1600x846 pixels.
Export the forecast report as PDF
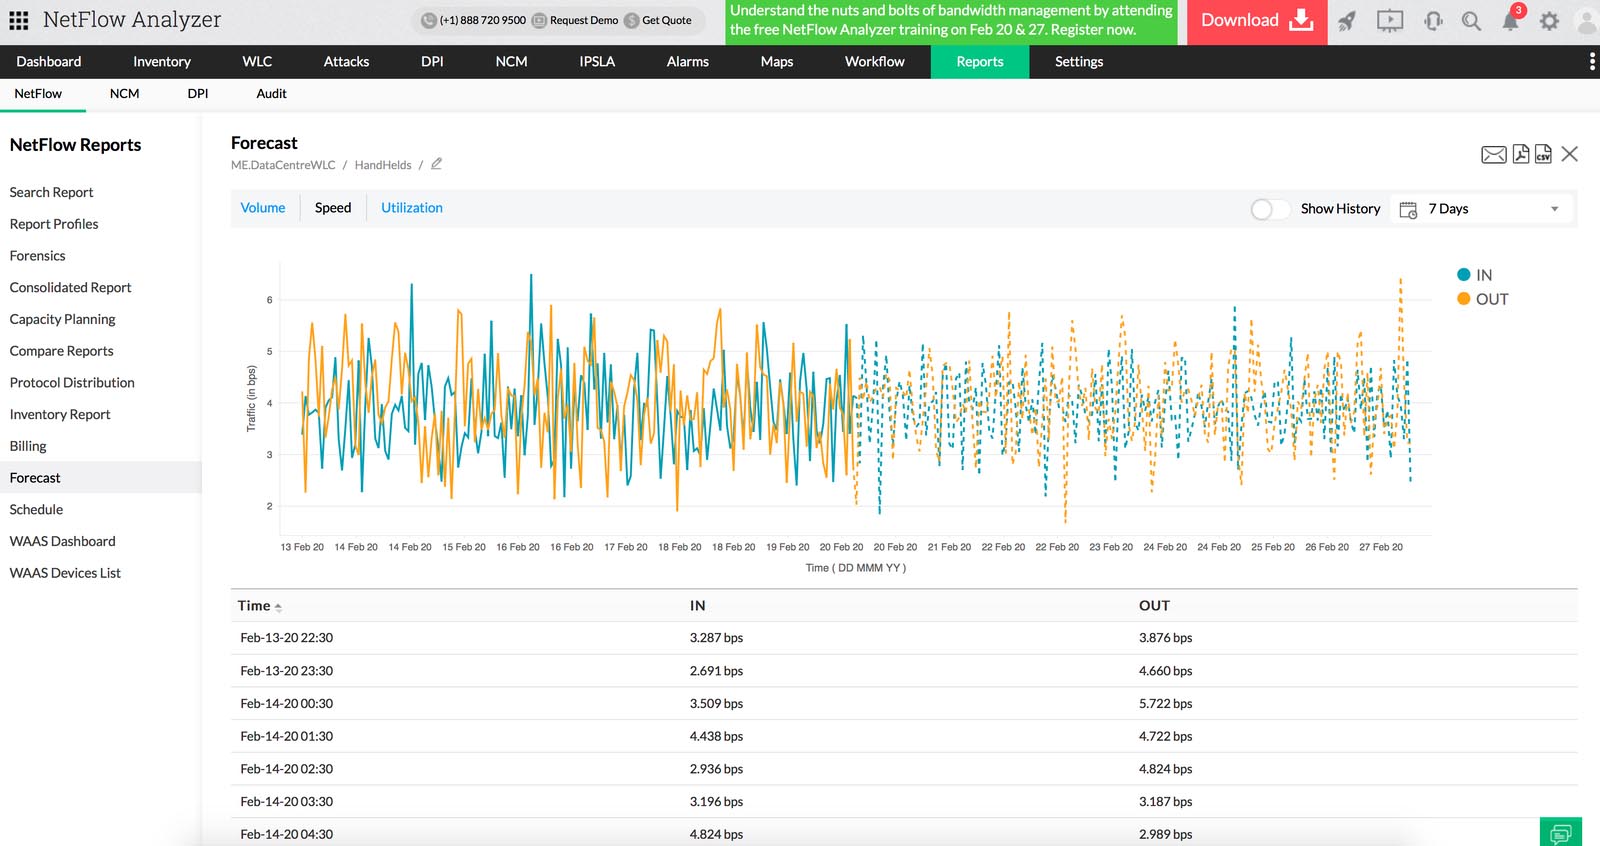click(1520, 154)
